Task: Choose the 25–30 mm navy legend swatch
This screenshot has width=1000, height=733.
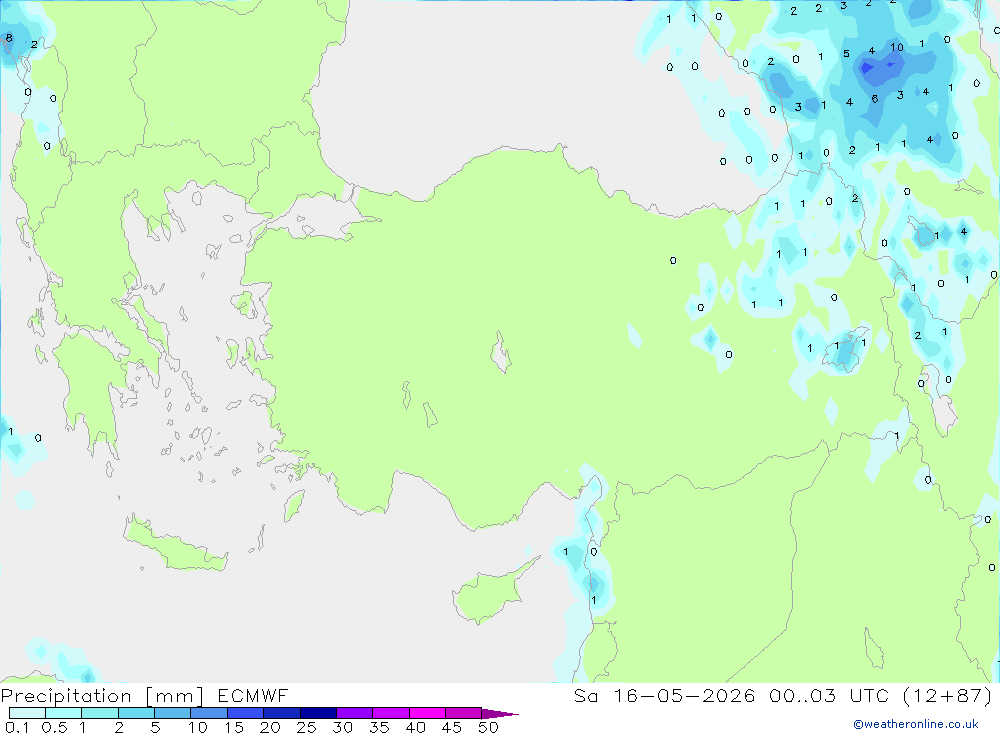Action: tap(318, 713)
